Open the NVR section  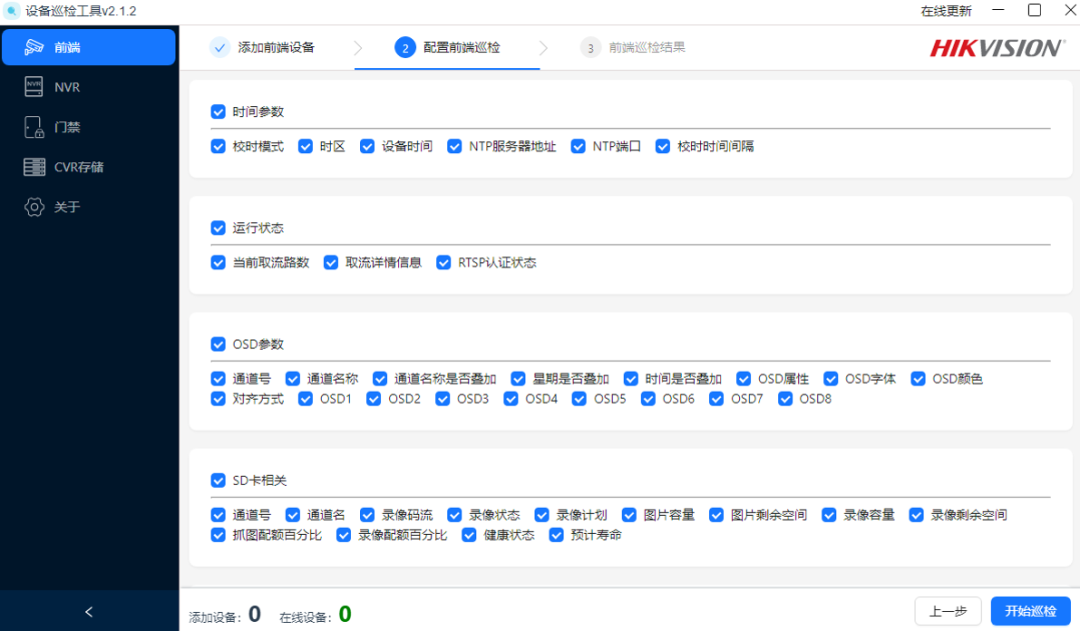(89, 87)
